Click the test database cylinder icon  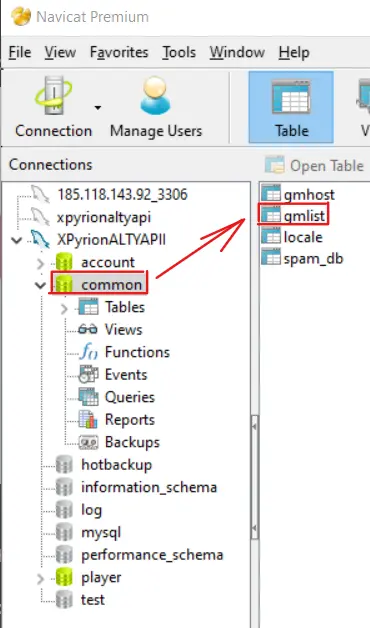click(x=64, y=600)
